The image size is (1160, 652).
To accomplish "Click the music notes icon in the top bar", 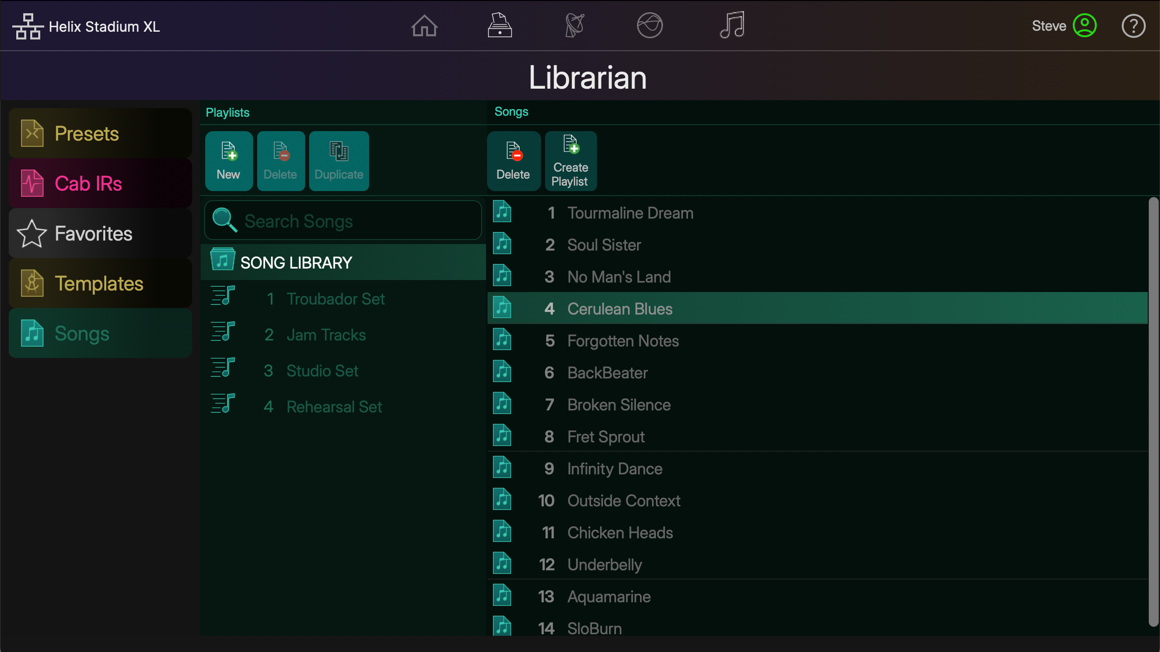I will [x=732, y=25].
